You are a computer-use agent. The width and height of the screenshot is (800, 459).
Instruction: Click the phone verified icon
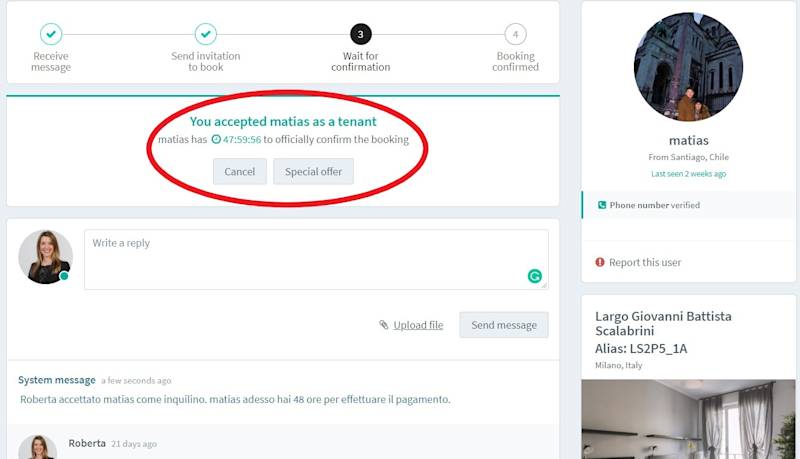click(x=602, y=205)
